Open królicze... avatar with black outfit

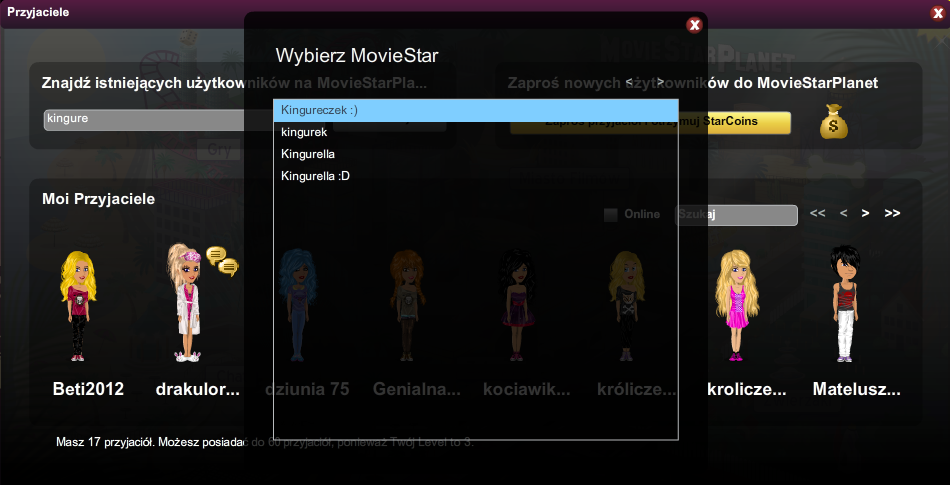point(626,306)
